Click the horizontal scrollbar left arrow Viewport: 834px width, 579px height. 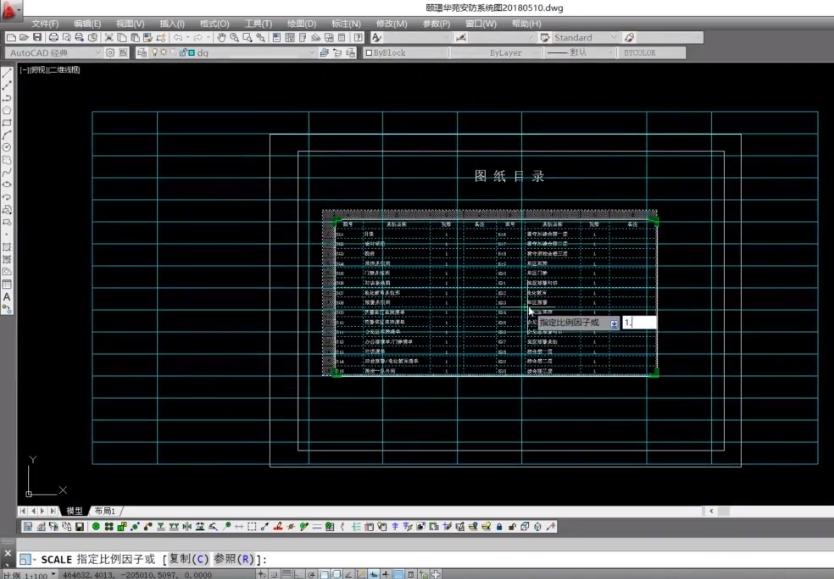coord(711,511)
